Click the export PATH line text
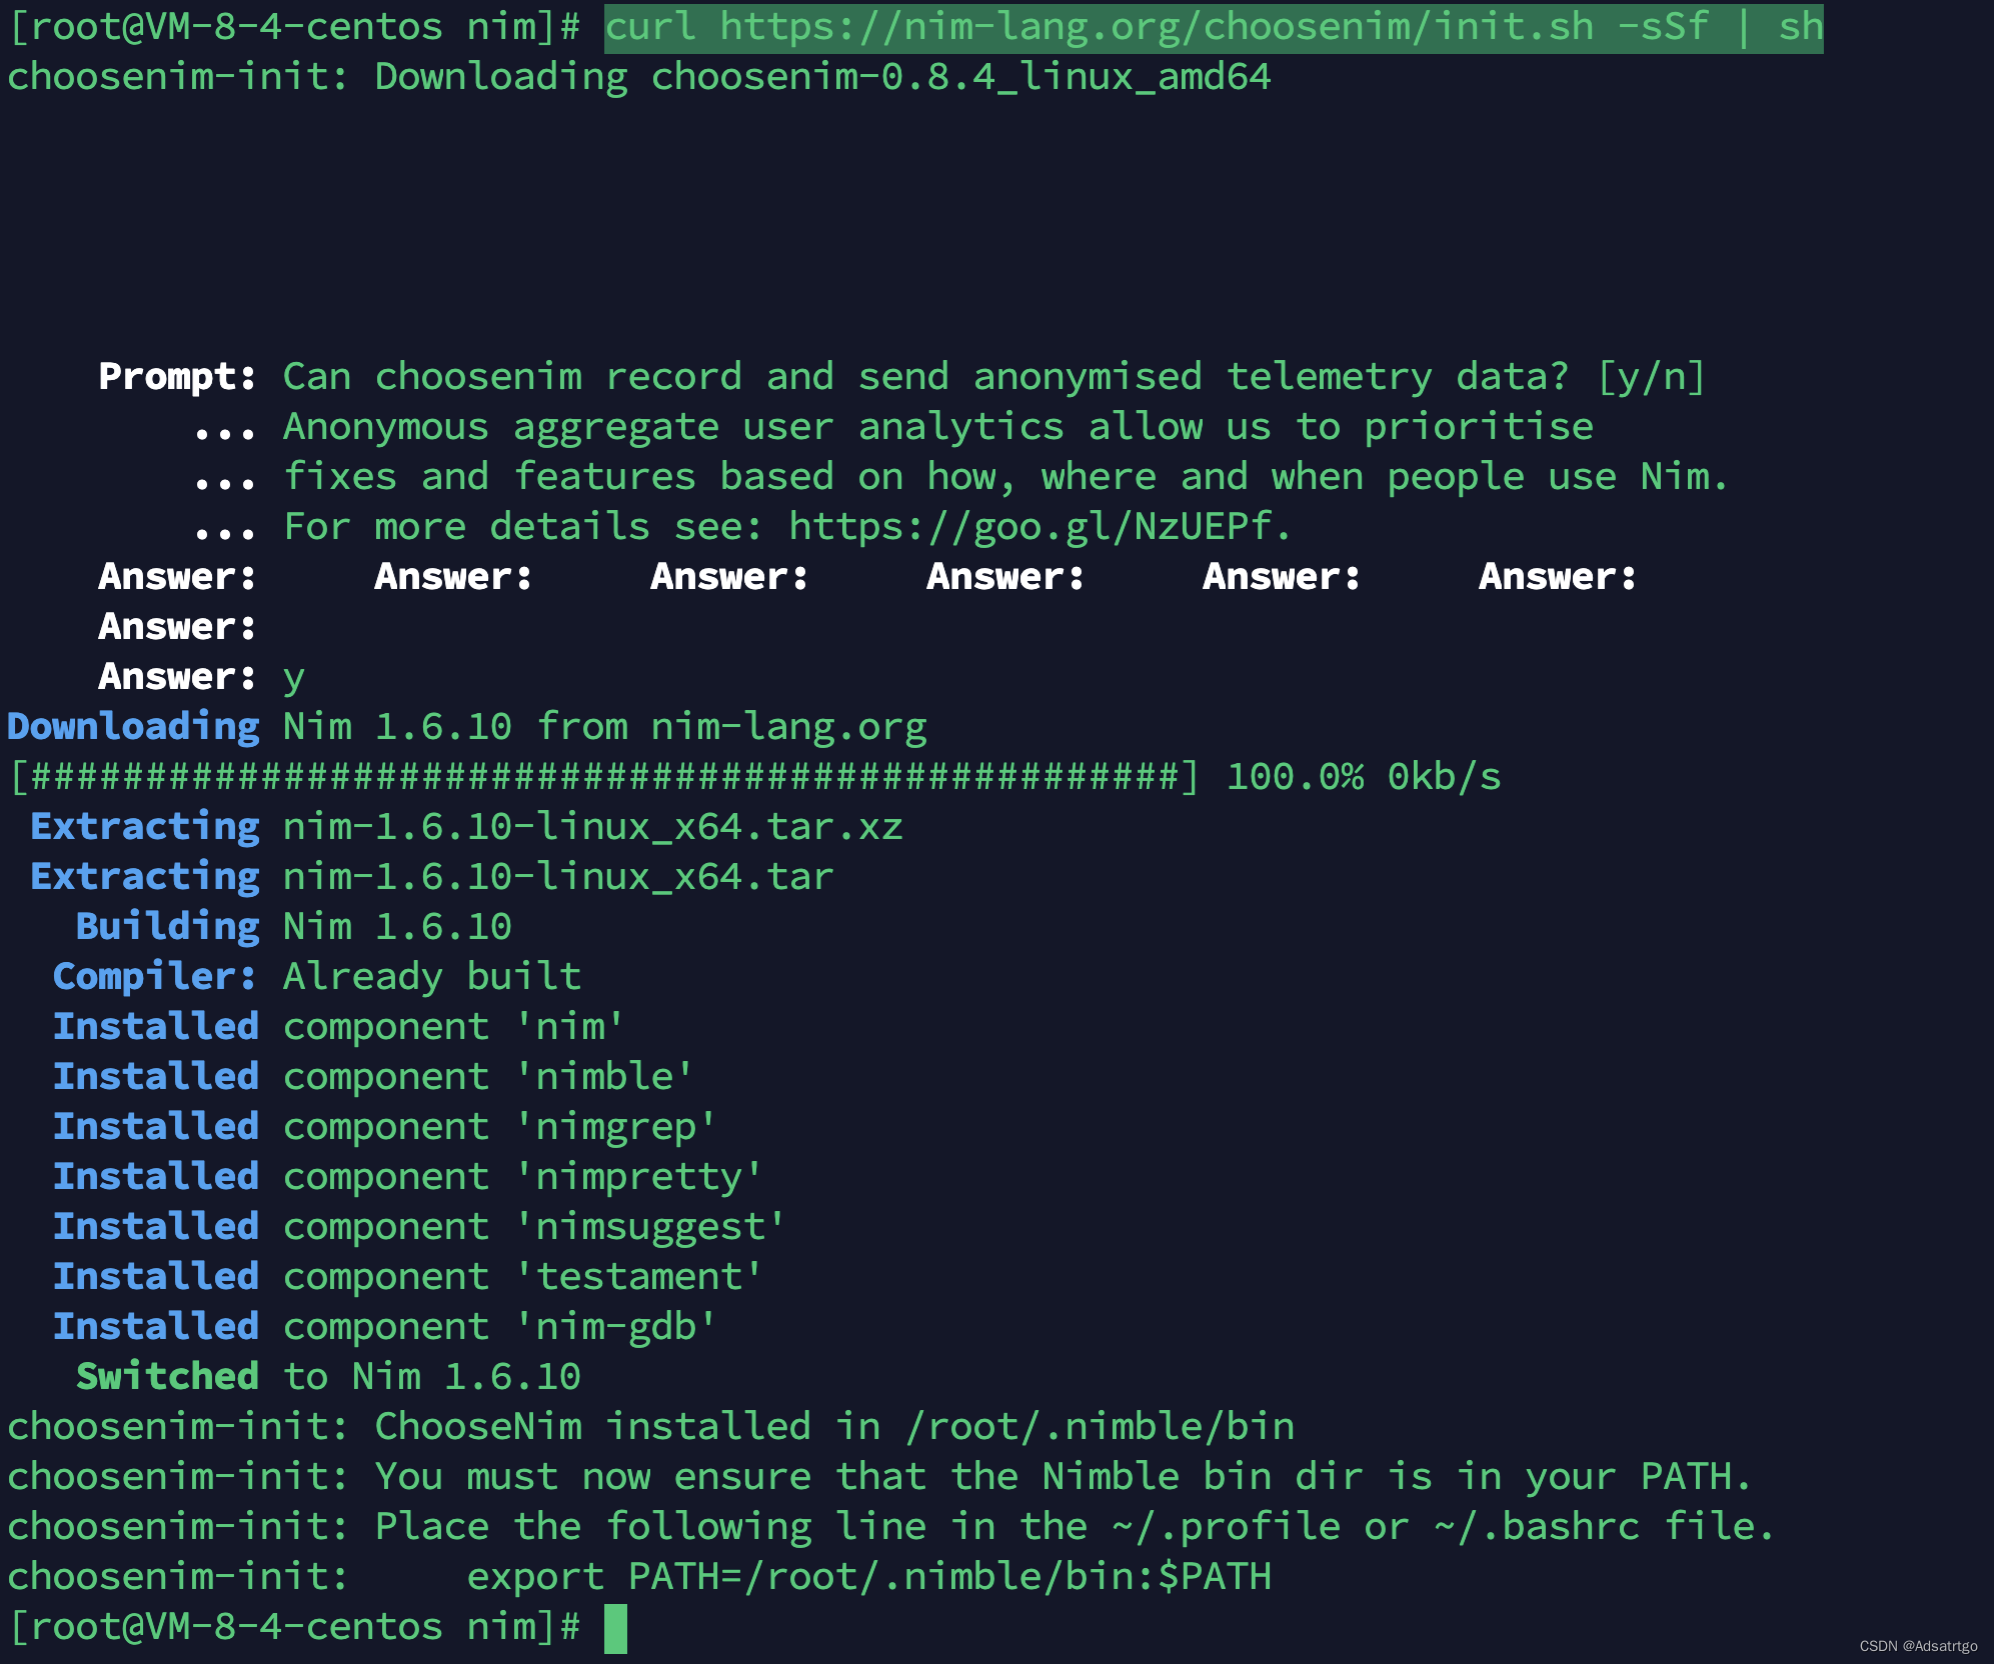This screenshot has width=1994, height=1664. 868,1577
